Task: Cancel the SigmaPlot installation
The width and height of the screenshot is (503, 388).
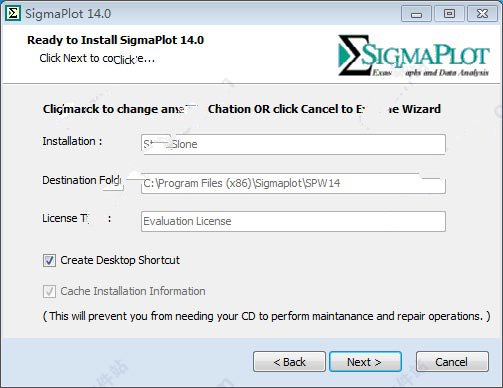Action: tap(452, 362)
